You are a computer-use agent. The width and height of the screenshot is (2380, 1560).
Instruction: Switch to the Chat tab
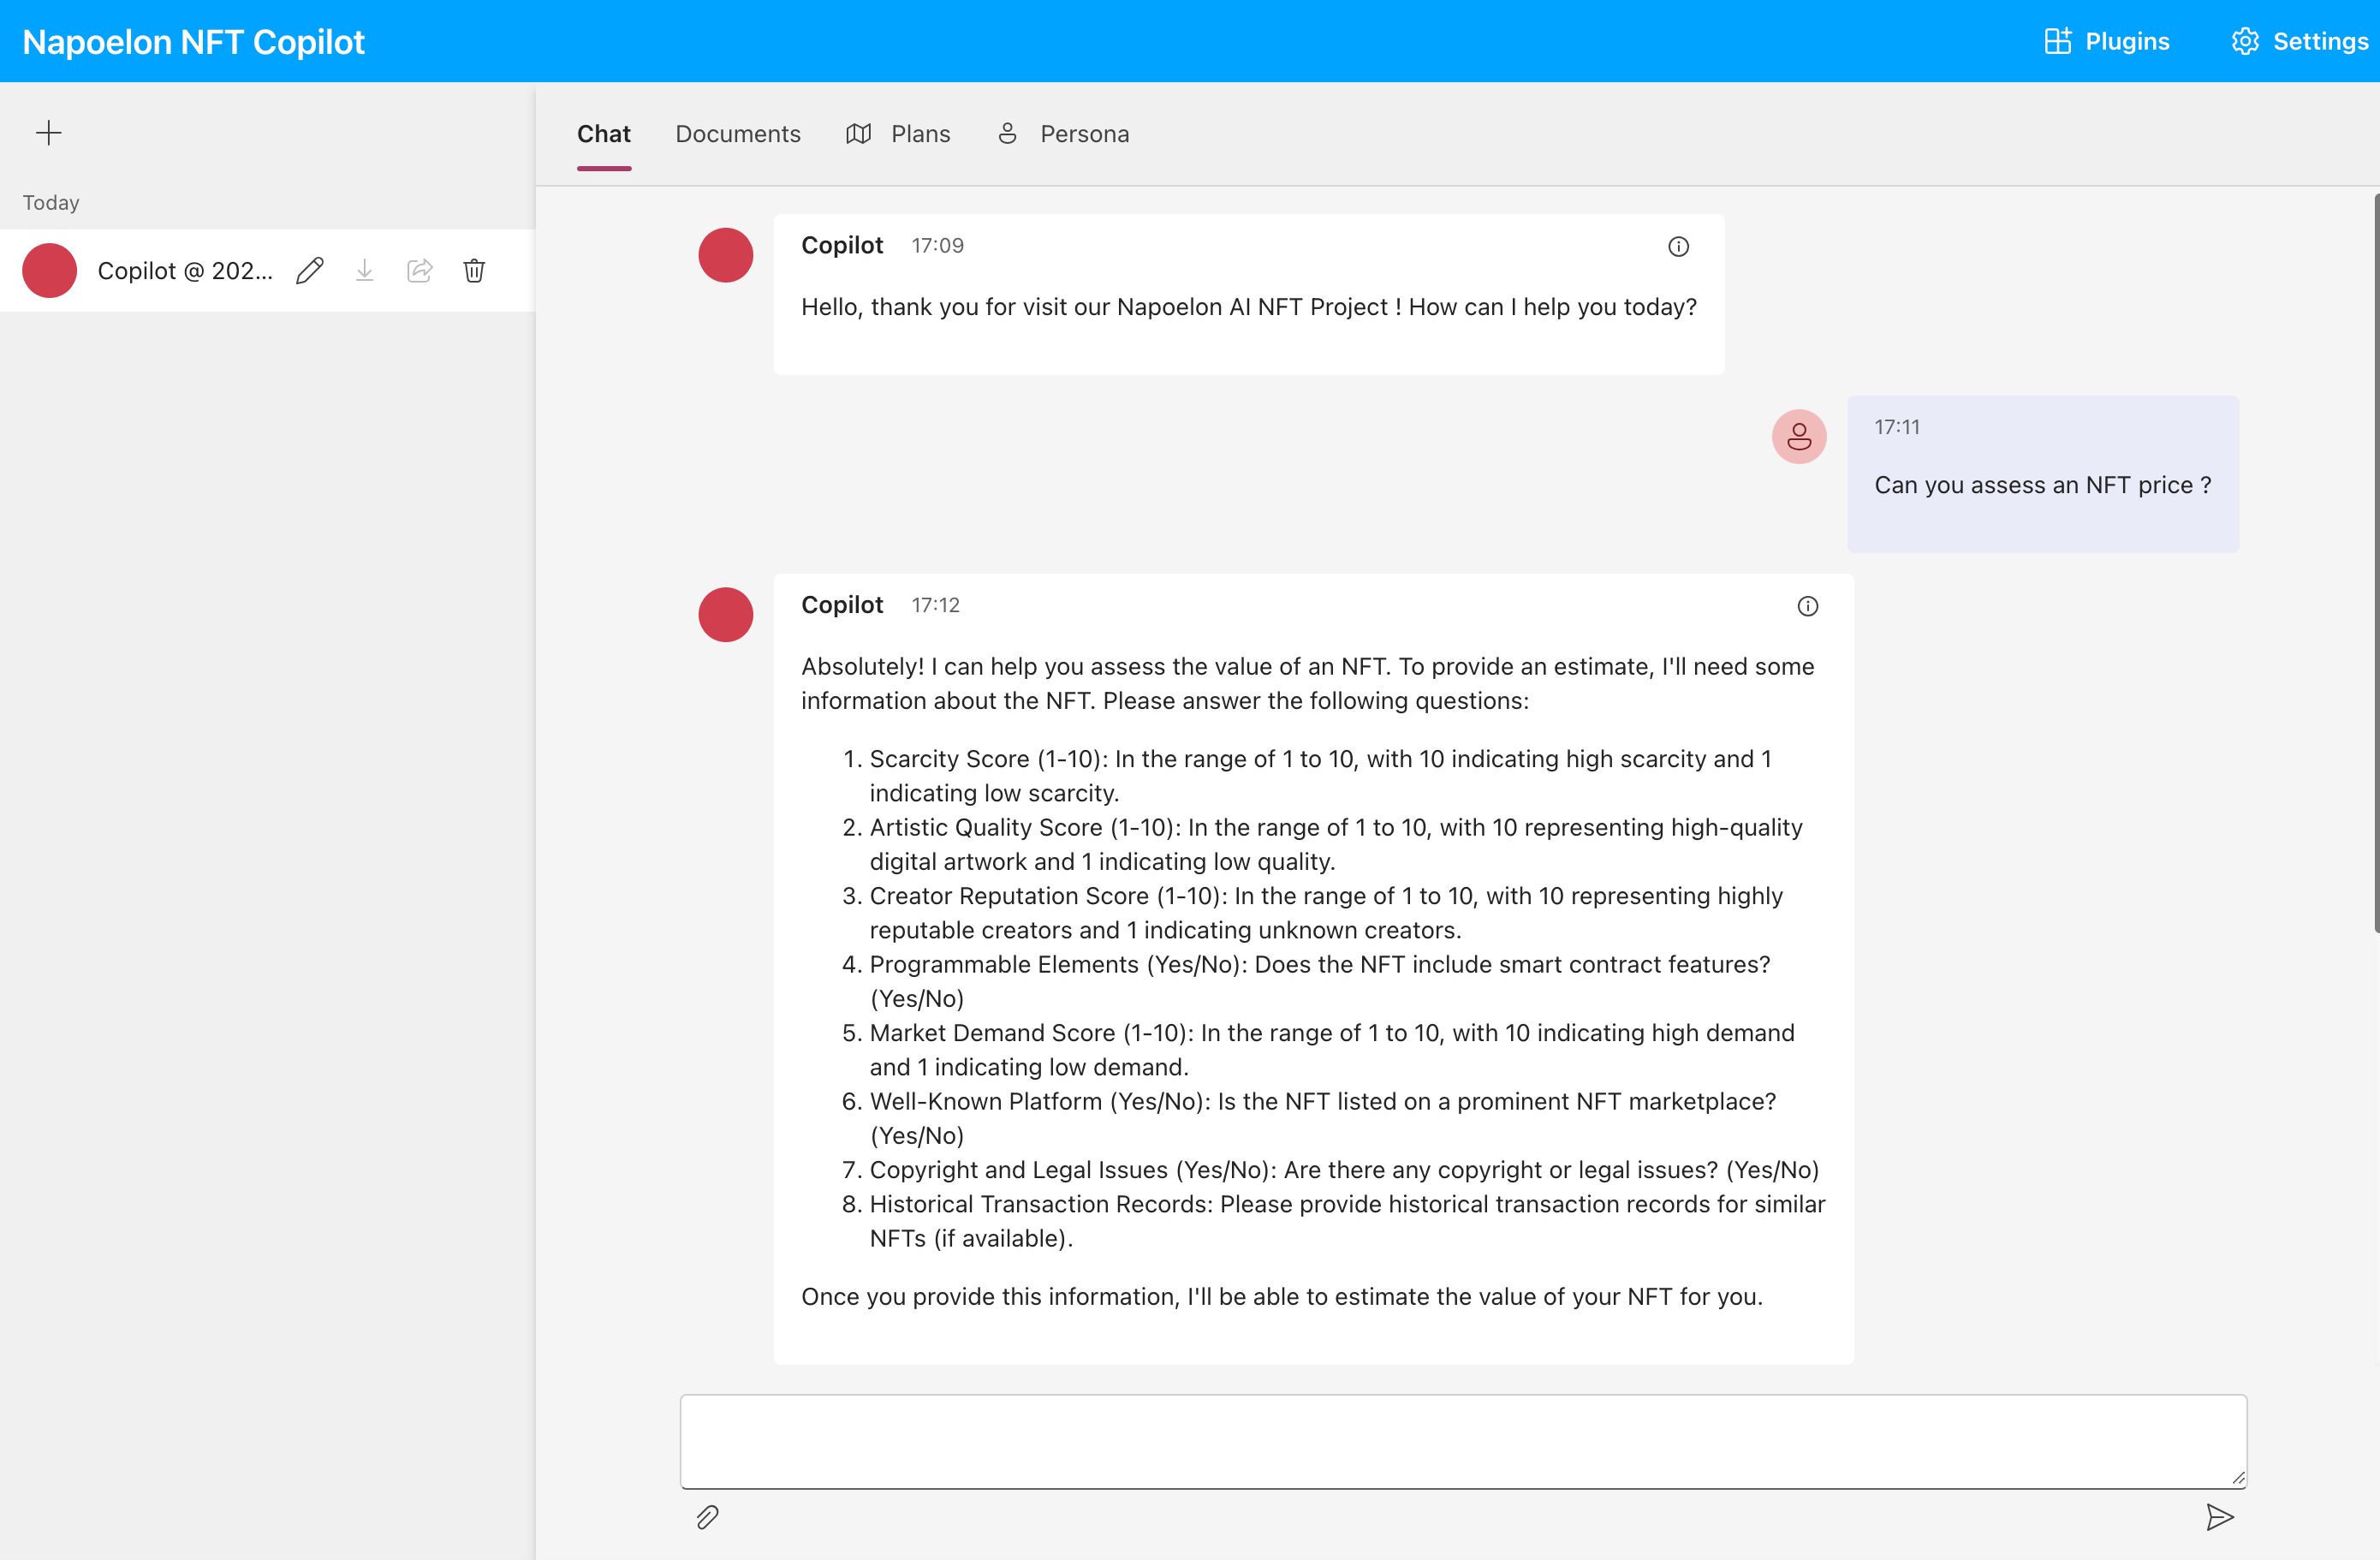pos(604,134)
